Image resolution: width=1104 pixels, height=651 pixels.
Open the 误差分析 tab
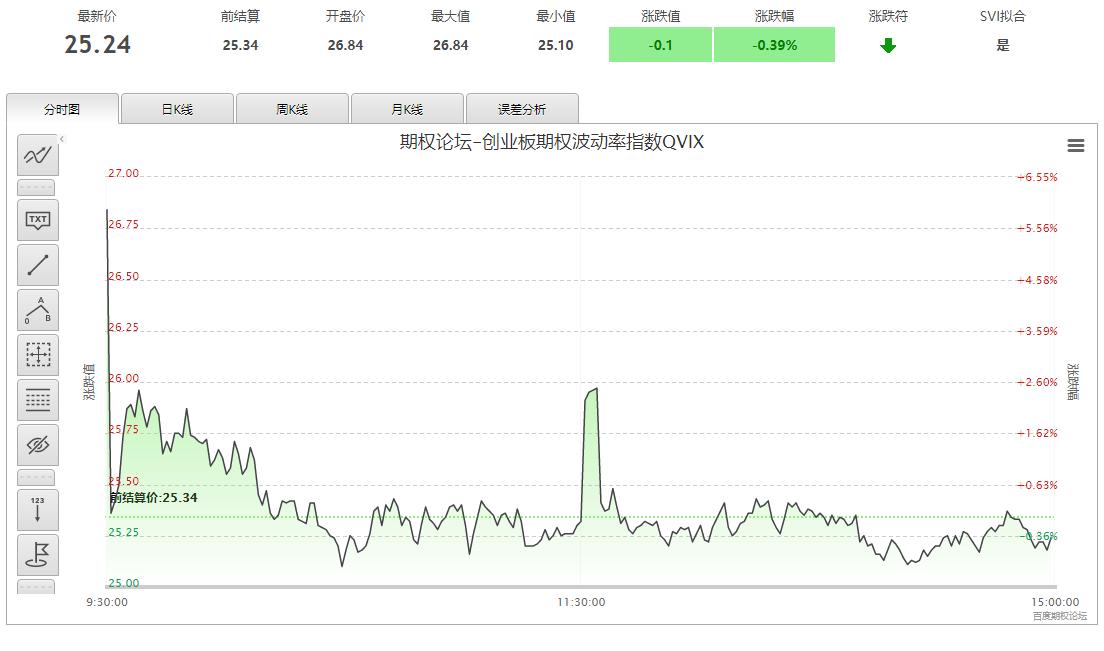(520, 108)
